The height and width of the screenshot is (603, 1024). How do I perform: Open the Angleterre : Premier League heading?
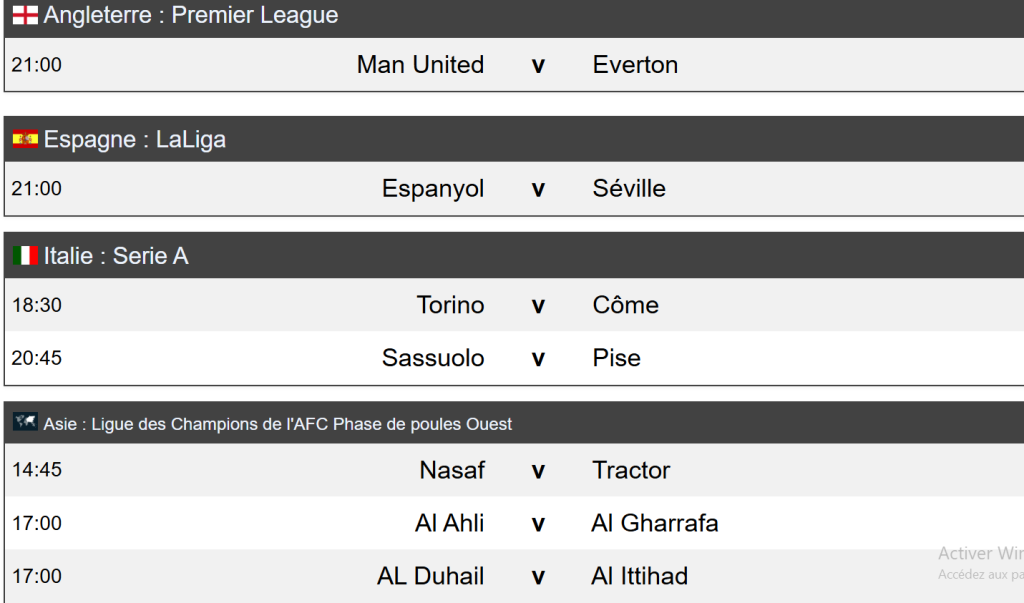(191, 16)
